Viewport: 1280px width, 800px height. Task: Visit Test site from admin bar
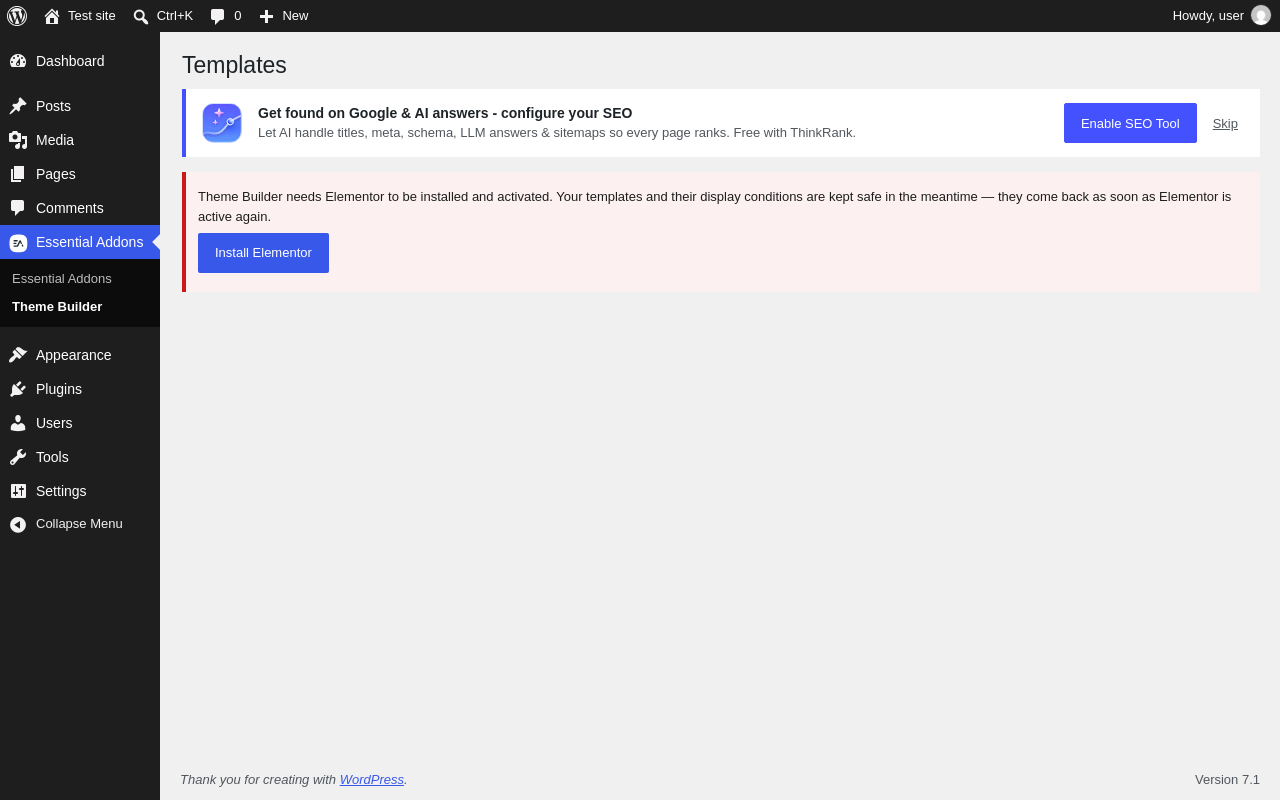coord(80,16)
